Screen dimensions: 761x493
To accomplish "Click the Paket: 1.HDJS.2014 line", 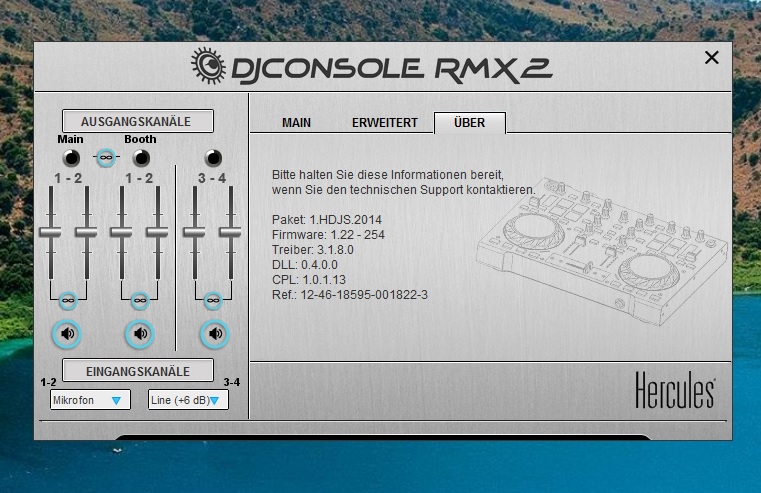I will pyautogui.click(x=327, y=220).
